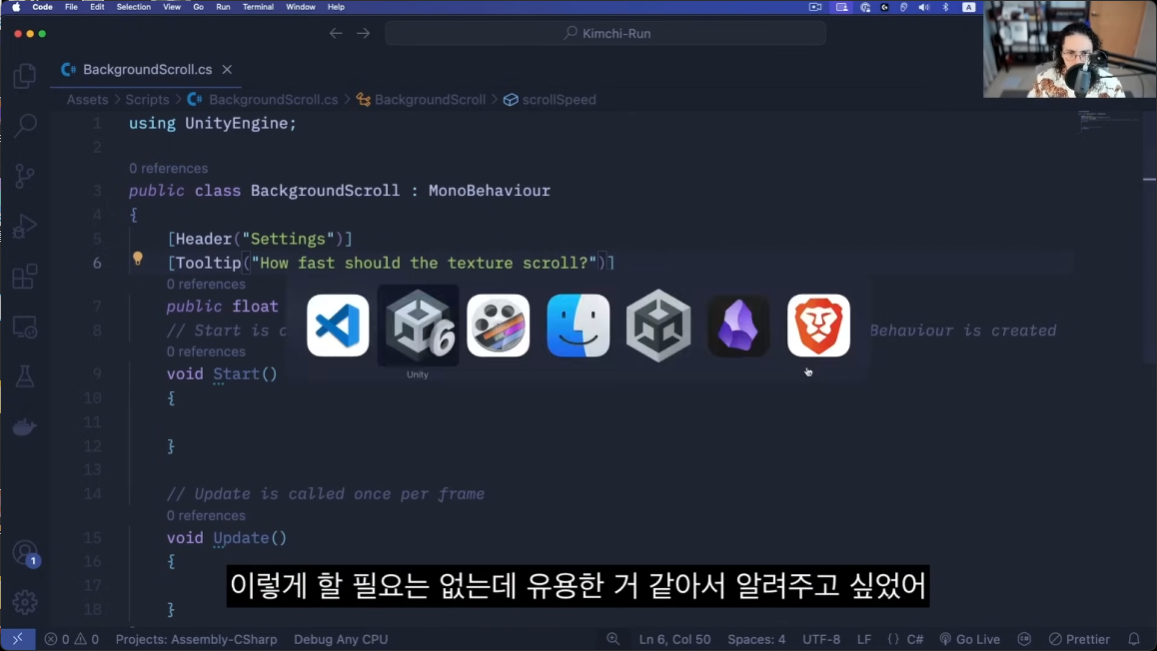Click the lightbulb code action icon

click(137, 258)
